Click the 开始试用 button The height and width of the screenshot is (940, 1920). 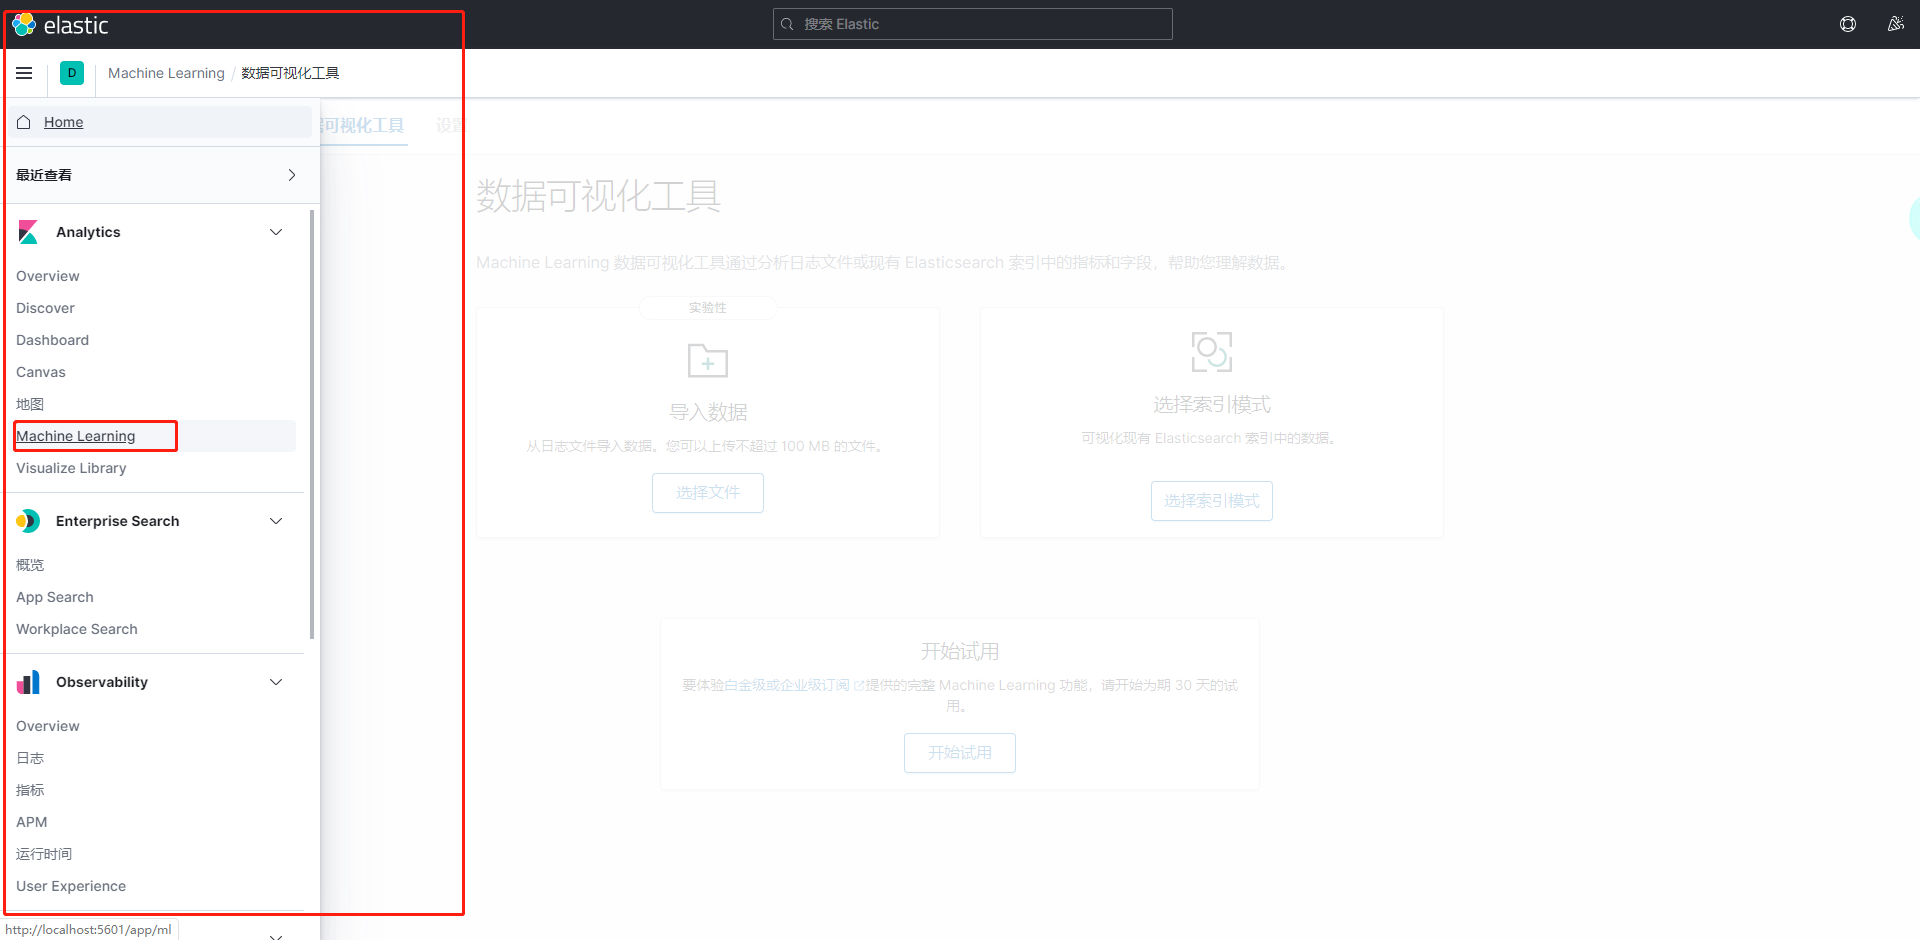960,753
